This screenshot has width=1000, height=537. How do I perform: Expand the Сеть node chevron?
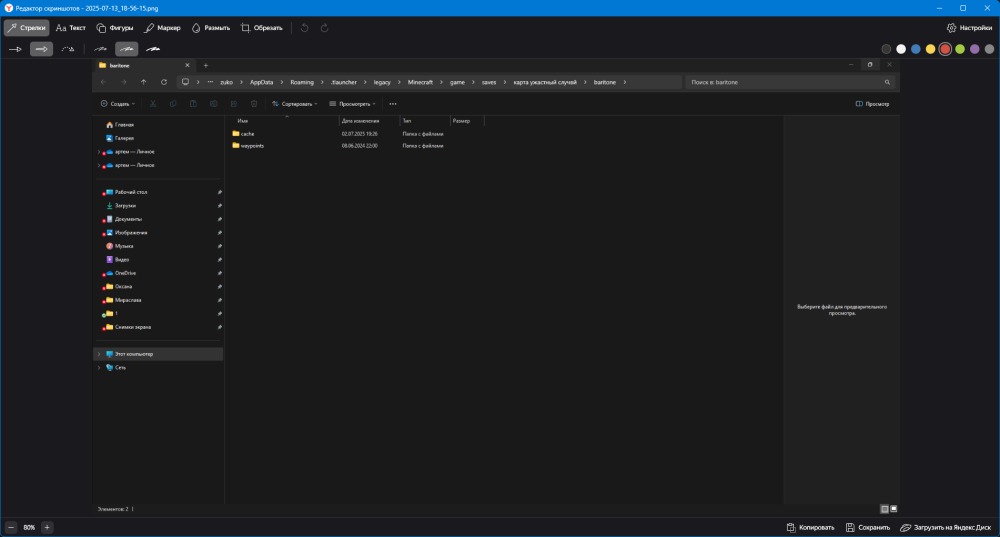pyautogui.click(x=99, y=368)
